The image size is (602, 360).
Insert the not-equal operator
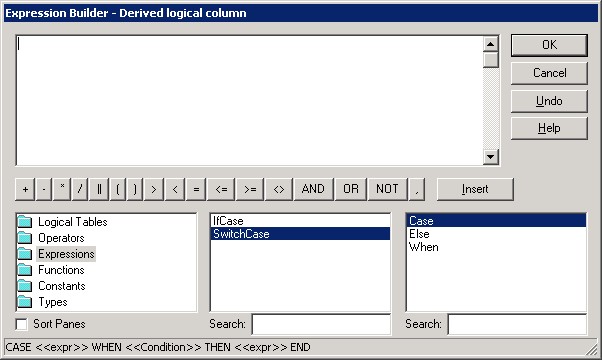[x=279, y=189]
